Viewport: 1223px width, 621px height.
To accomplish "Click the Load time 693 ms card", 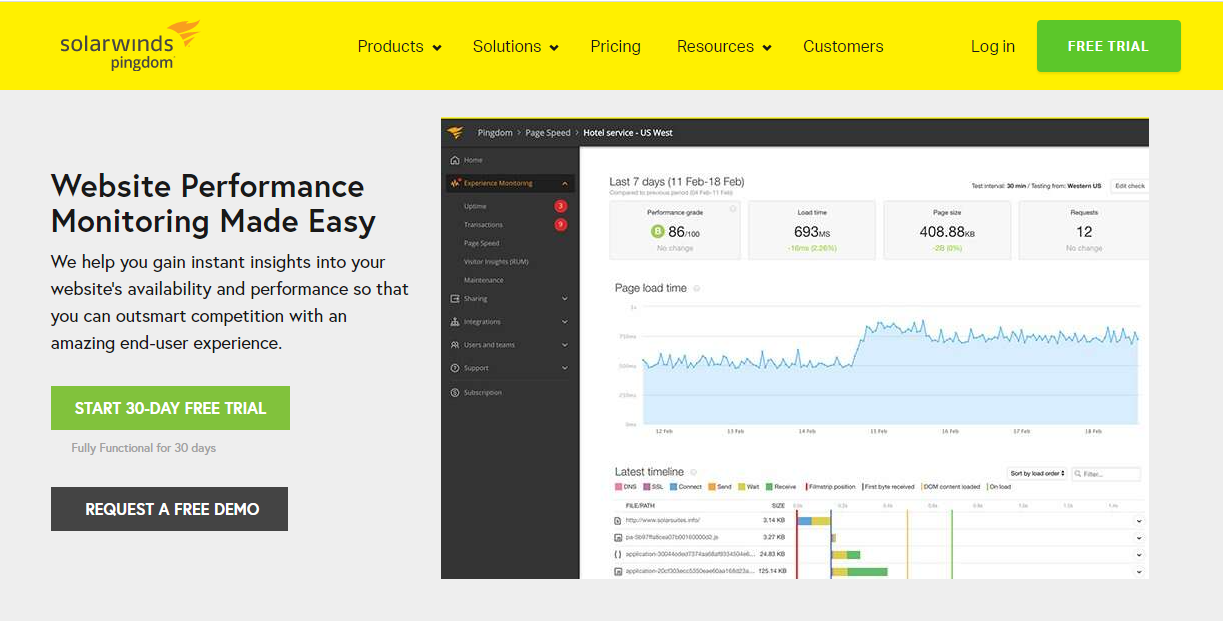I will (x=812, y=230).
